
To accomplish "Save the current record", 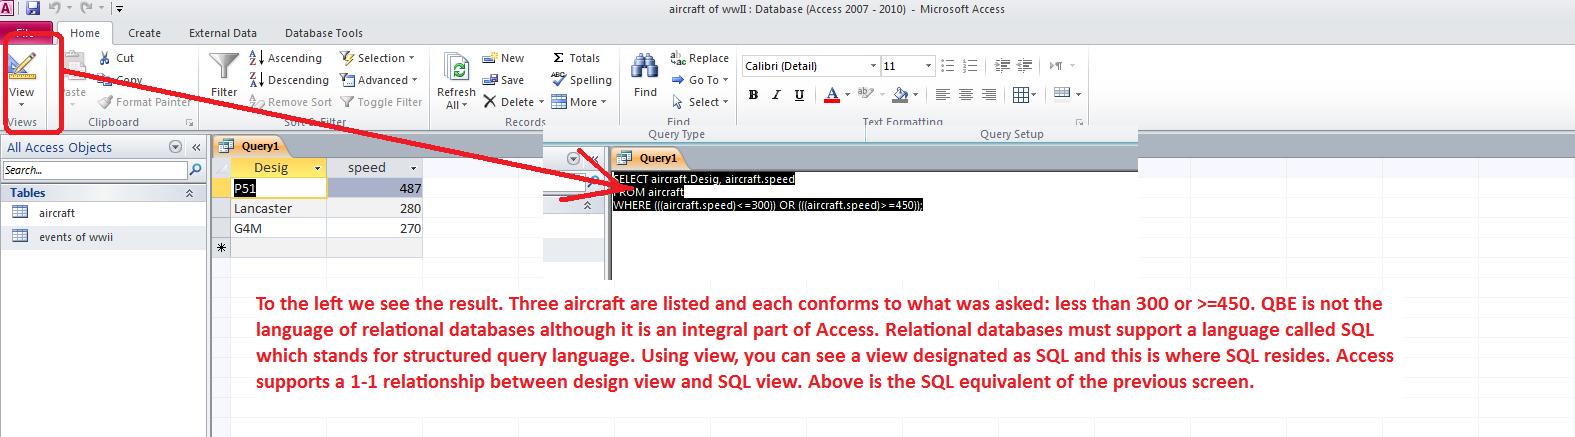I will [503, 80].
